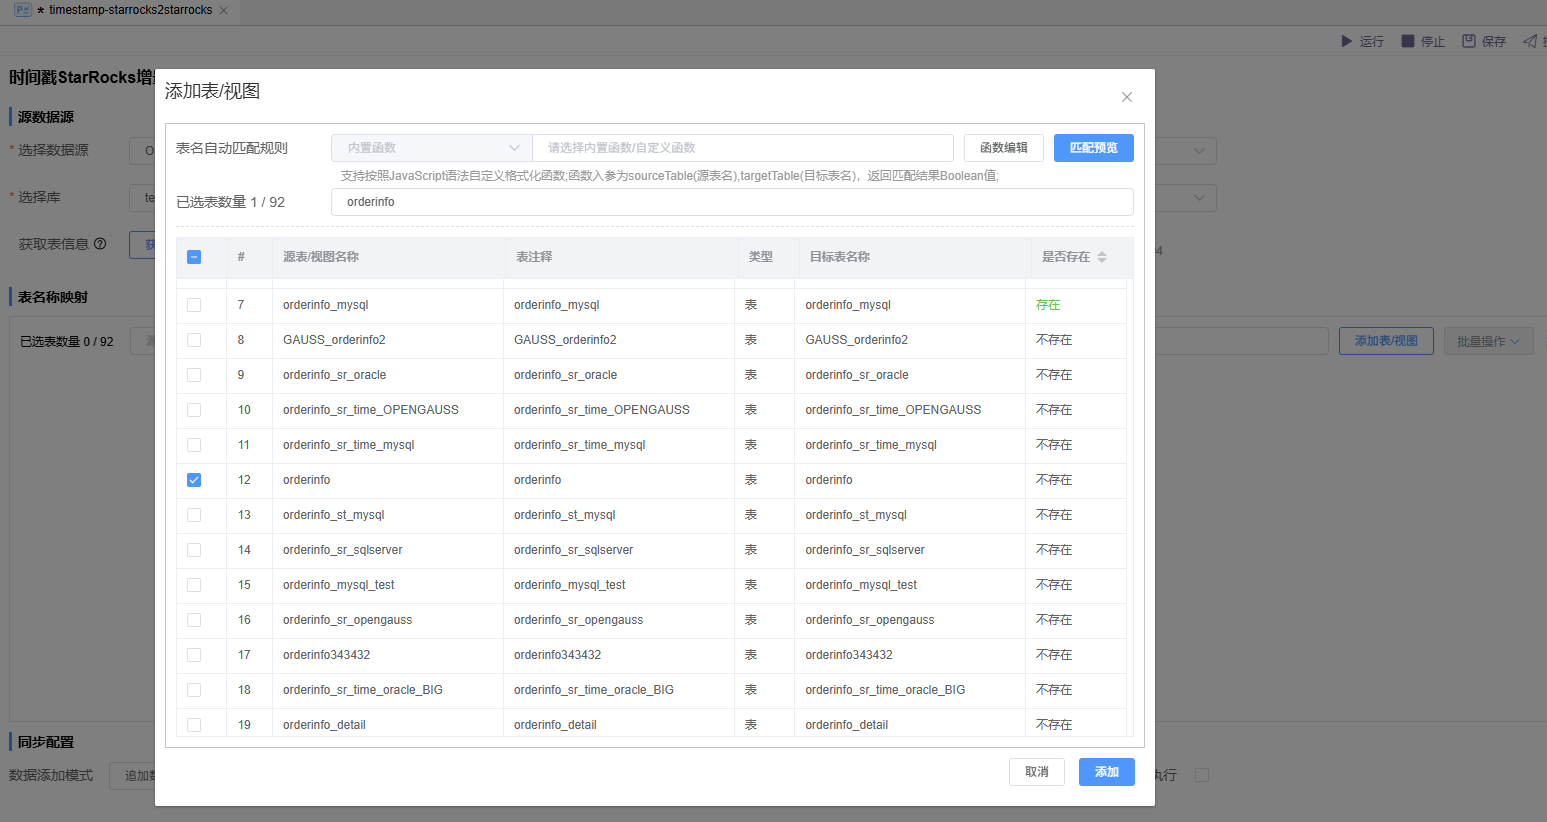Sort by 是否存在 column arrows
This screenshot has height=822, width=1547.
(x=1102, y=257)
